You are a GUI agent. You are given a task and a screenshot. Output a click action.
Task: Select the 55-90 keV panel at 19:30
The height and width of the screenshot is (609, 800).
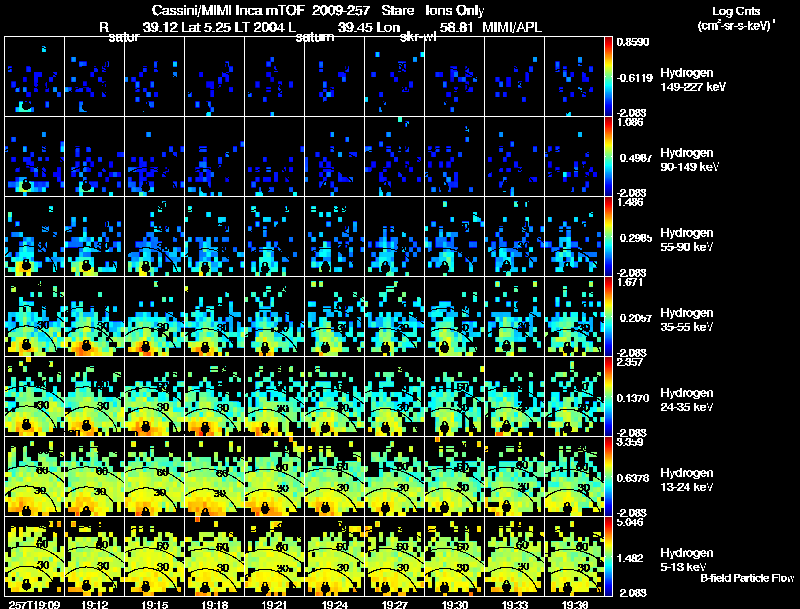pyautogui.click(x=455, y=237)
